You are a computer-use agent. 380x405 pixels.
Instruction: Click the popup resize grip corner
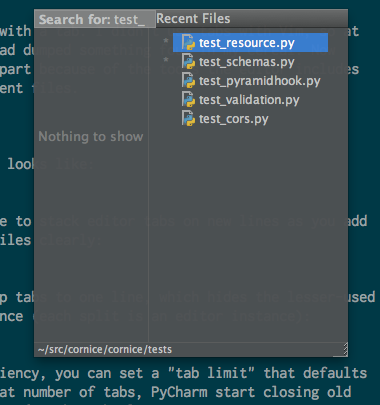click(x=345, y=349)
